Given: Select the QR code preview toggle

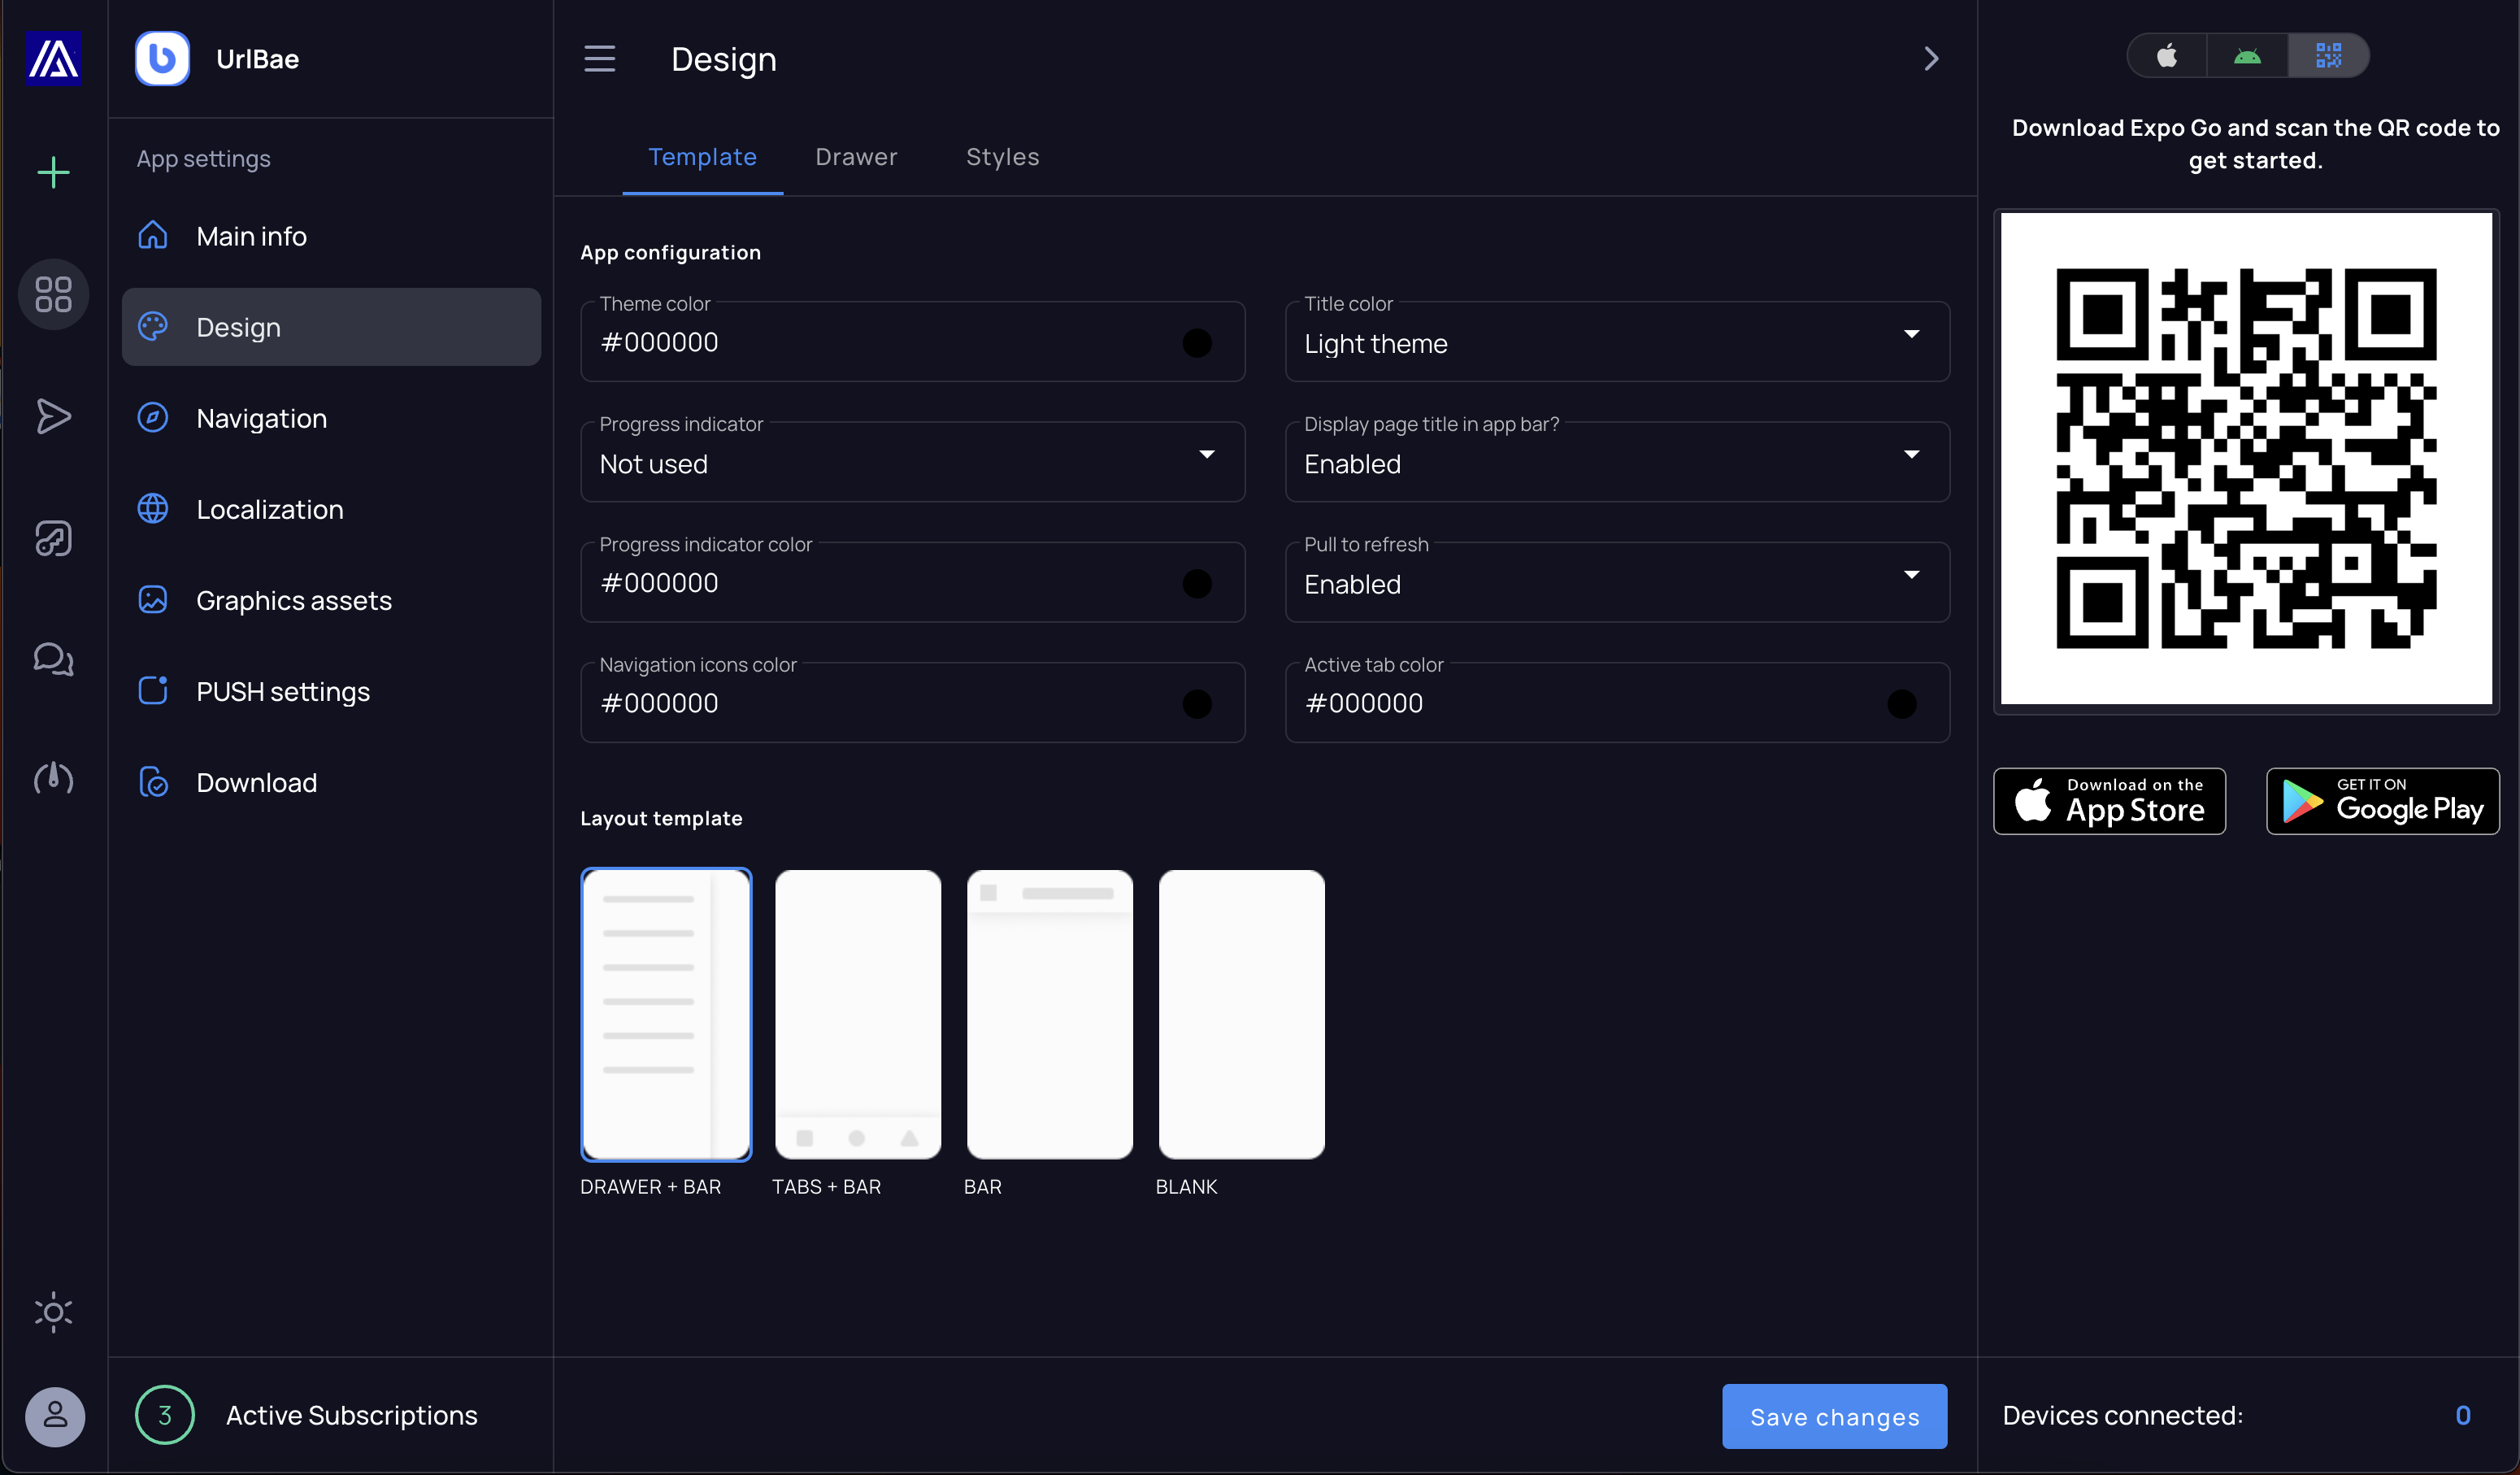Looking at the screenshot, I should pos(2328,55).
